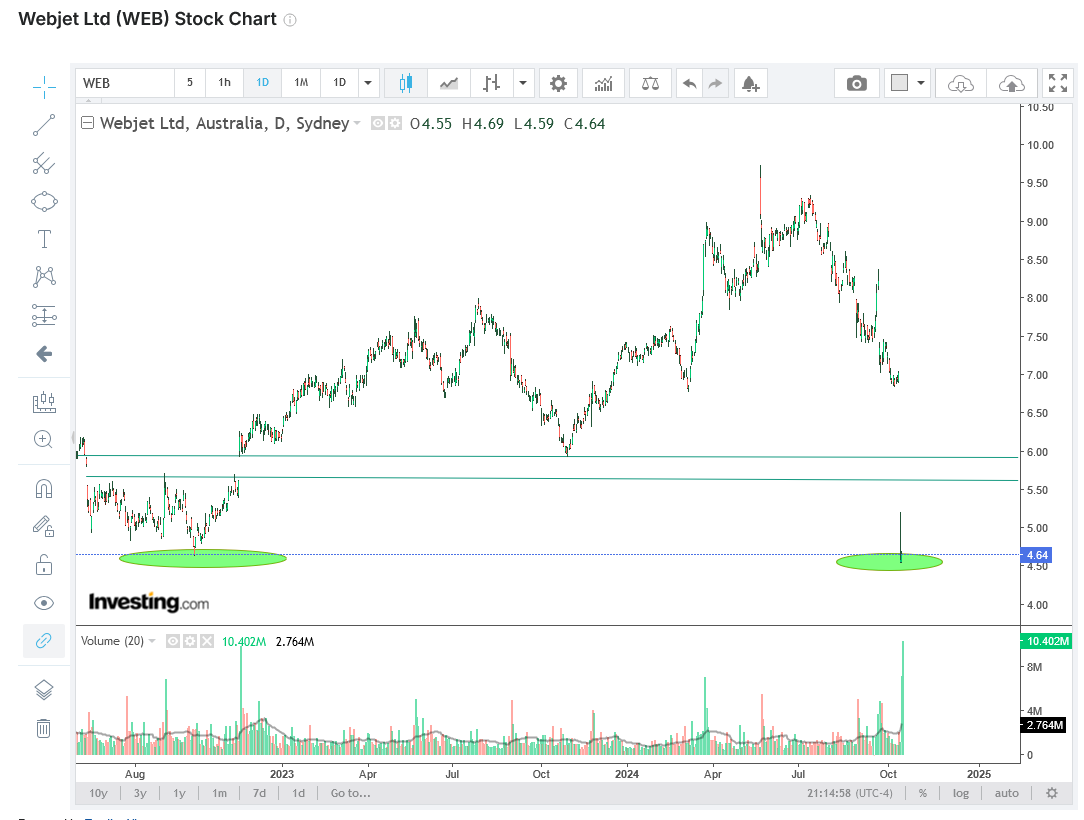Open Webjet series settings gear
Screen dimensions: 1084x820
point(395,124)
